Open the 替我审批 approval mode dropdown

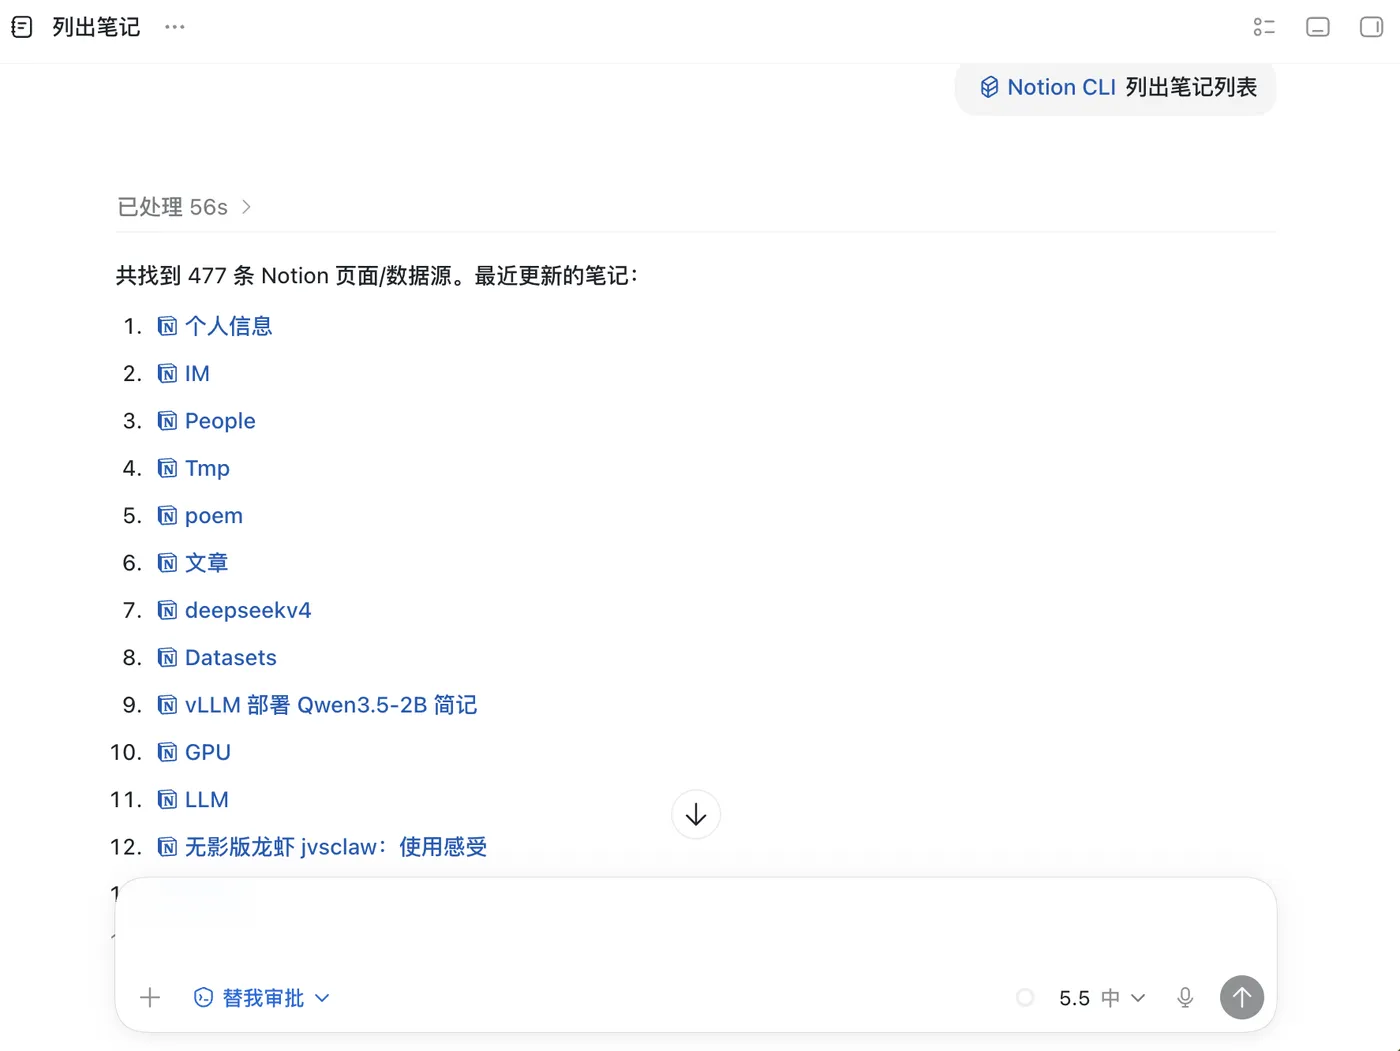(262, 997)
